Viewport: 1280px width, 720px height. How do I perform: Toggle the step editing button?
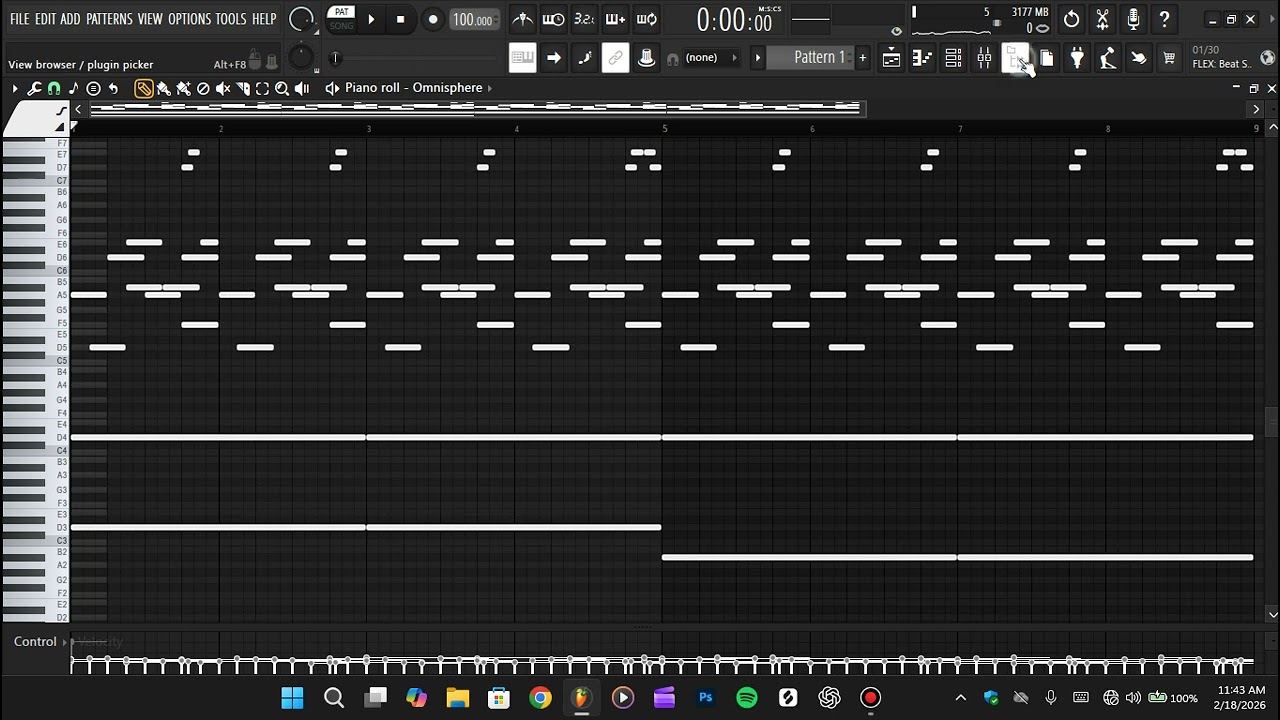(584, 58)
